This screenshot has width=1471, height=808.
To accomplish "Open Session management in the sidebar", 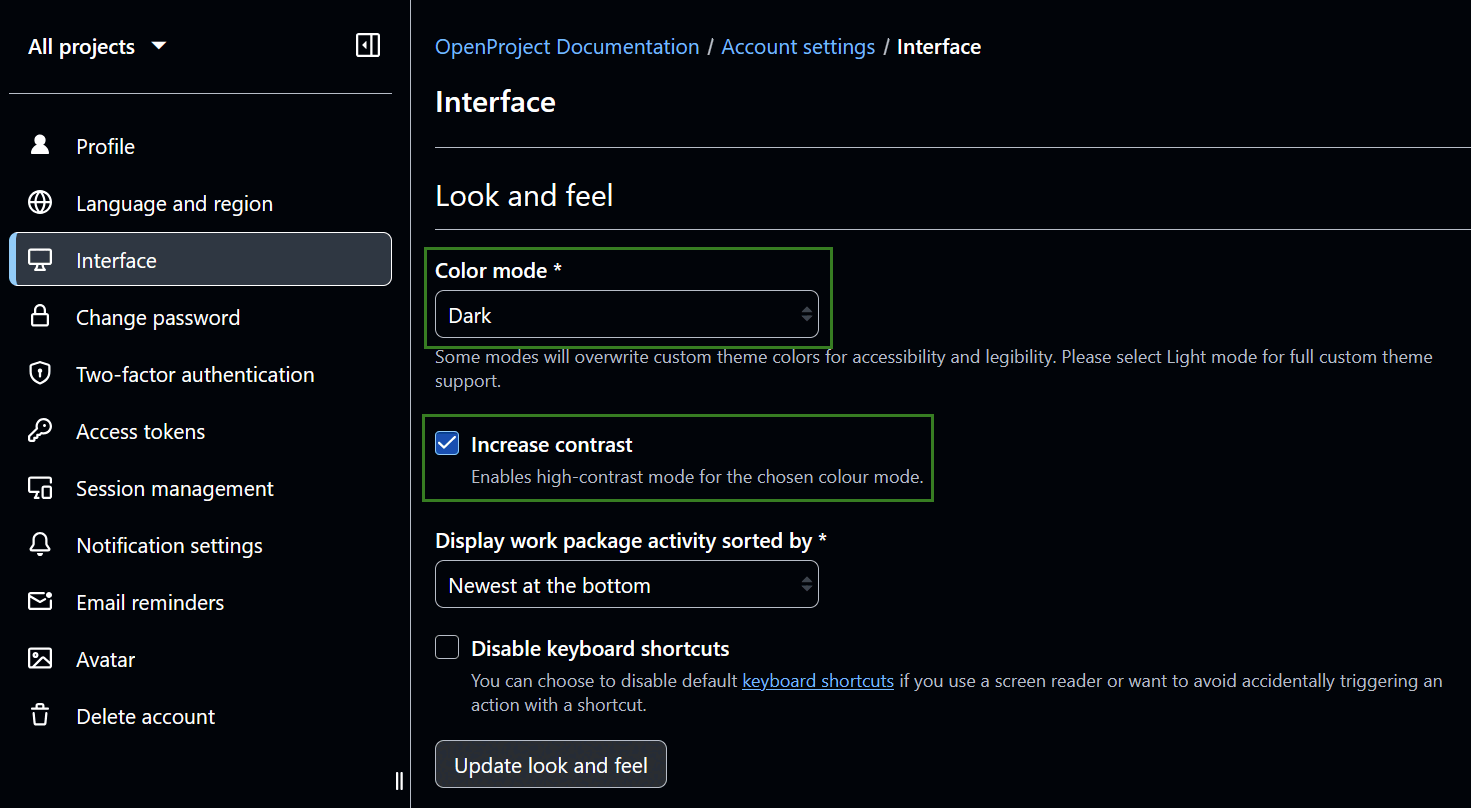I will (174, 488).
